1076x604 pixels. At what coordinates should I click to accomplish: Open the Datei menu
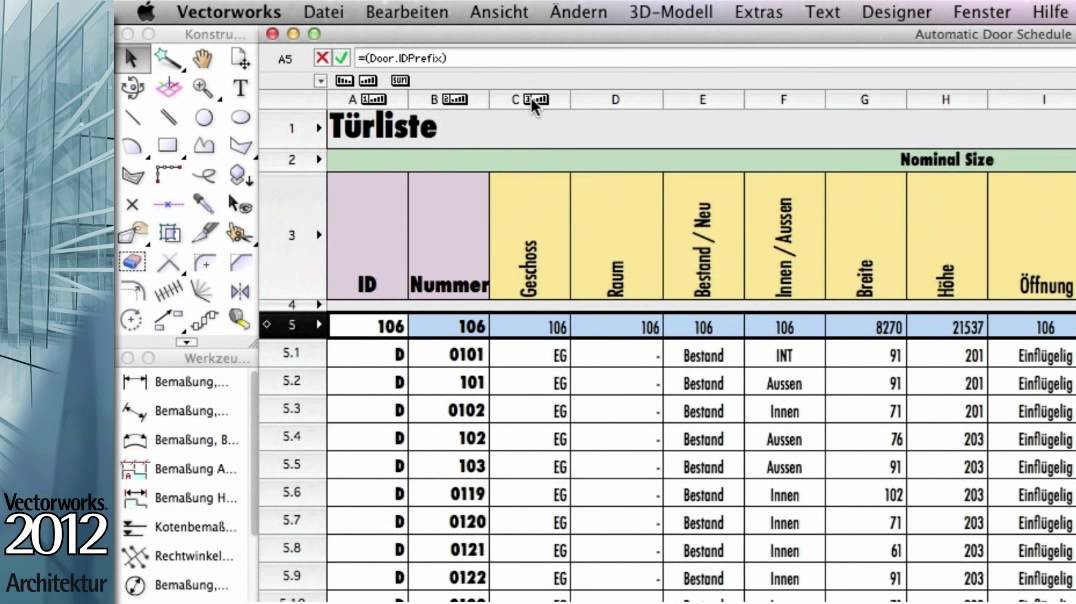coord(323,12)
